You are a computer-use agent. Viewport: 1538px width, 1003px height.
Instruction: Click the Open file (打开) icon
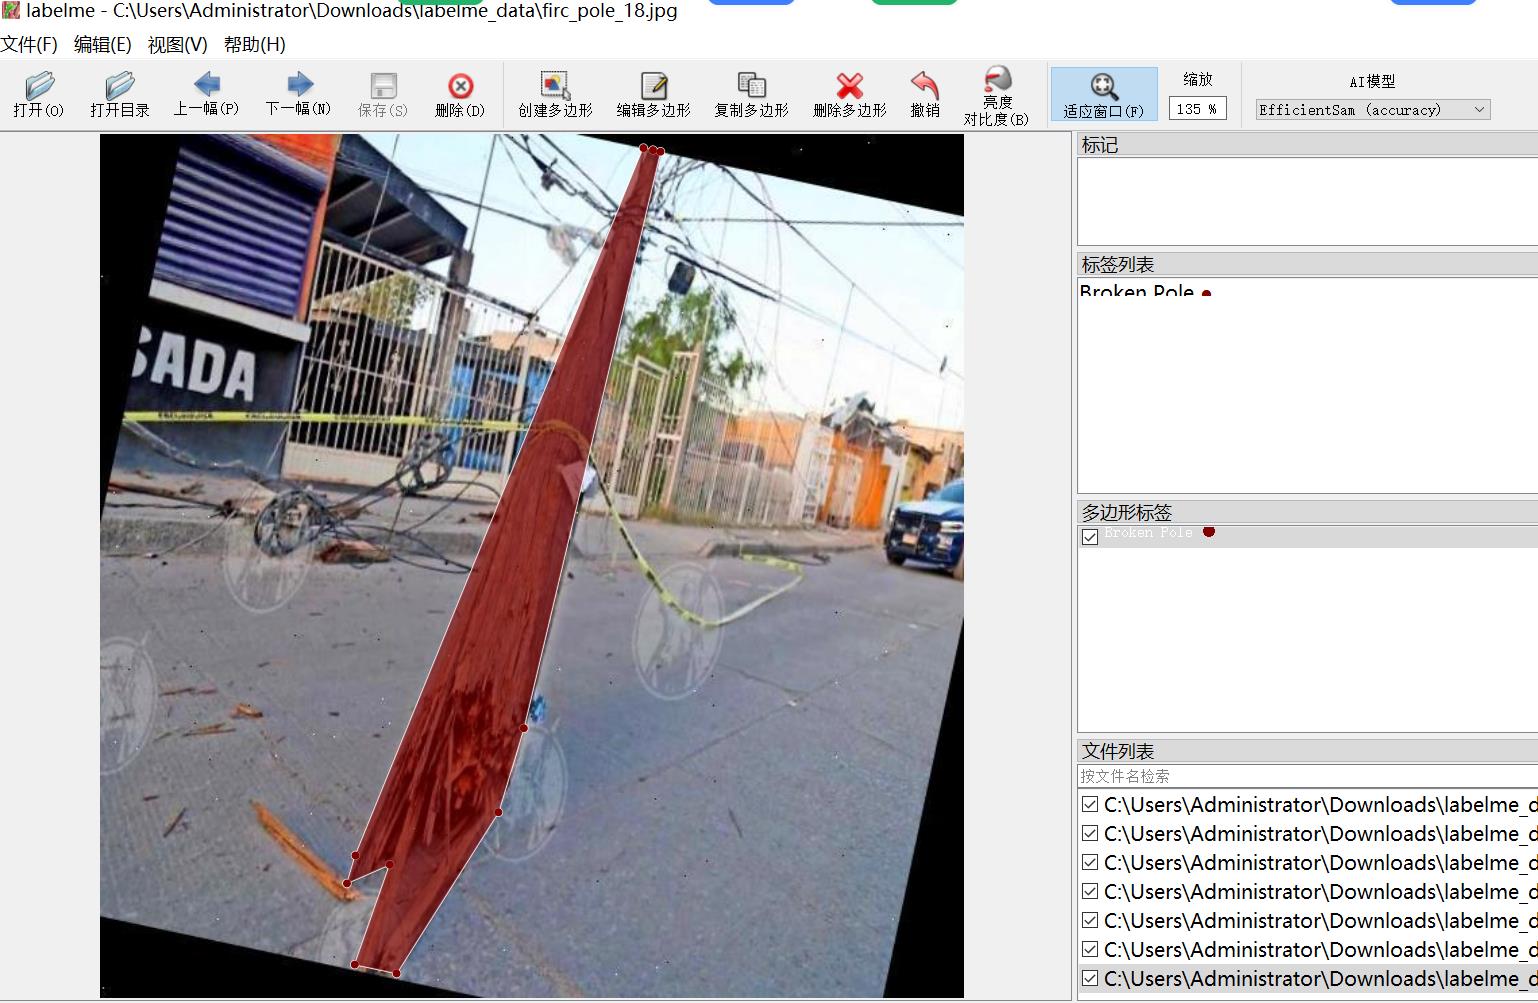(39, 86)
